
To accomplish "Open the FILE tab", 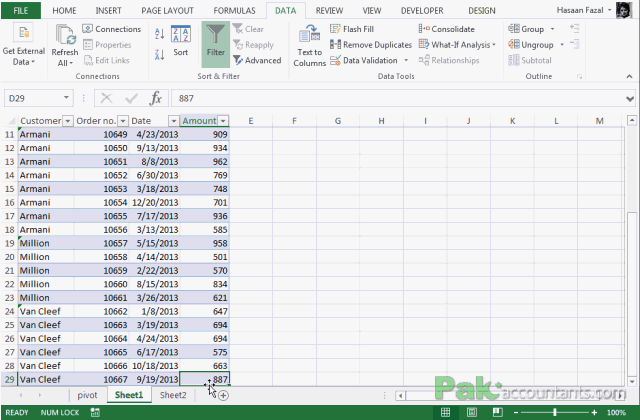I will 21,11.
